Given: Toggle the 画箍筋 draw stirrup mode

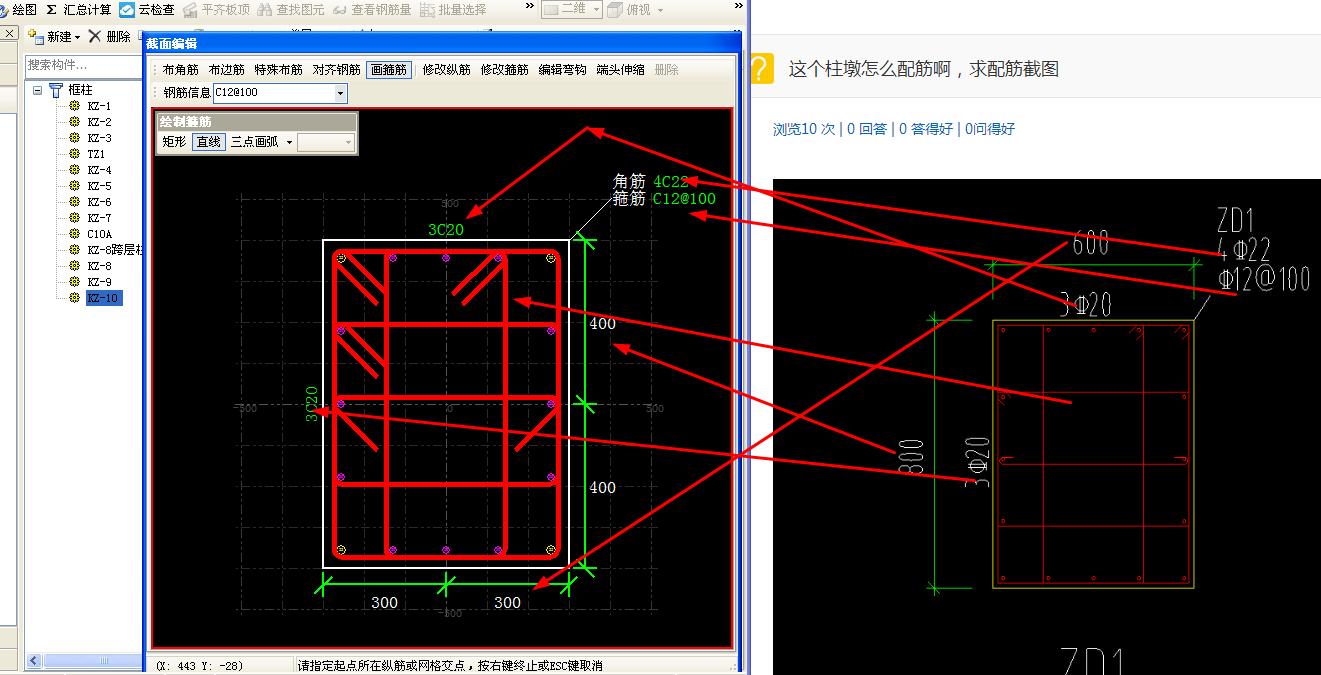Looking at the screenshot, I should (388, 70).
